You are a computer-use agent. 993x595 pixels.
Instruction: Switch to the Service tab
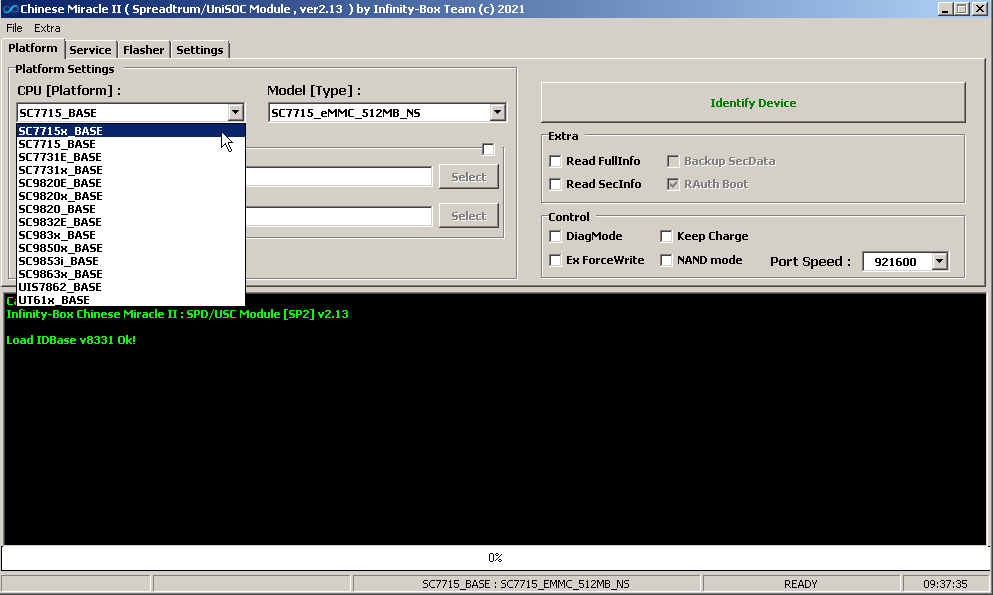90,50
